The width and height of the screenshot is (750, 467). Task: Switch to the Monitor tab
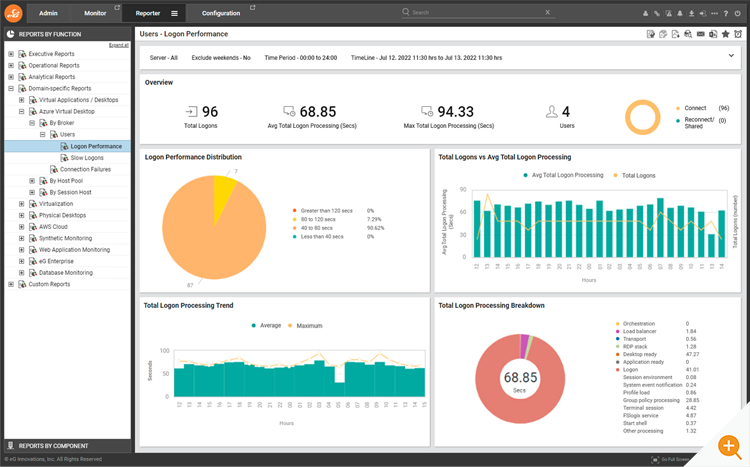[x=95, y=13]
